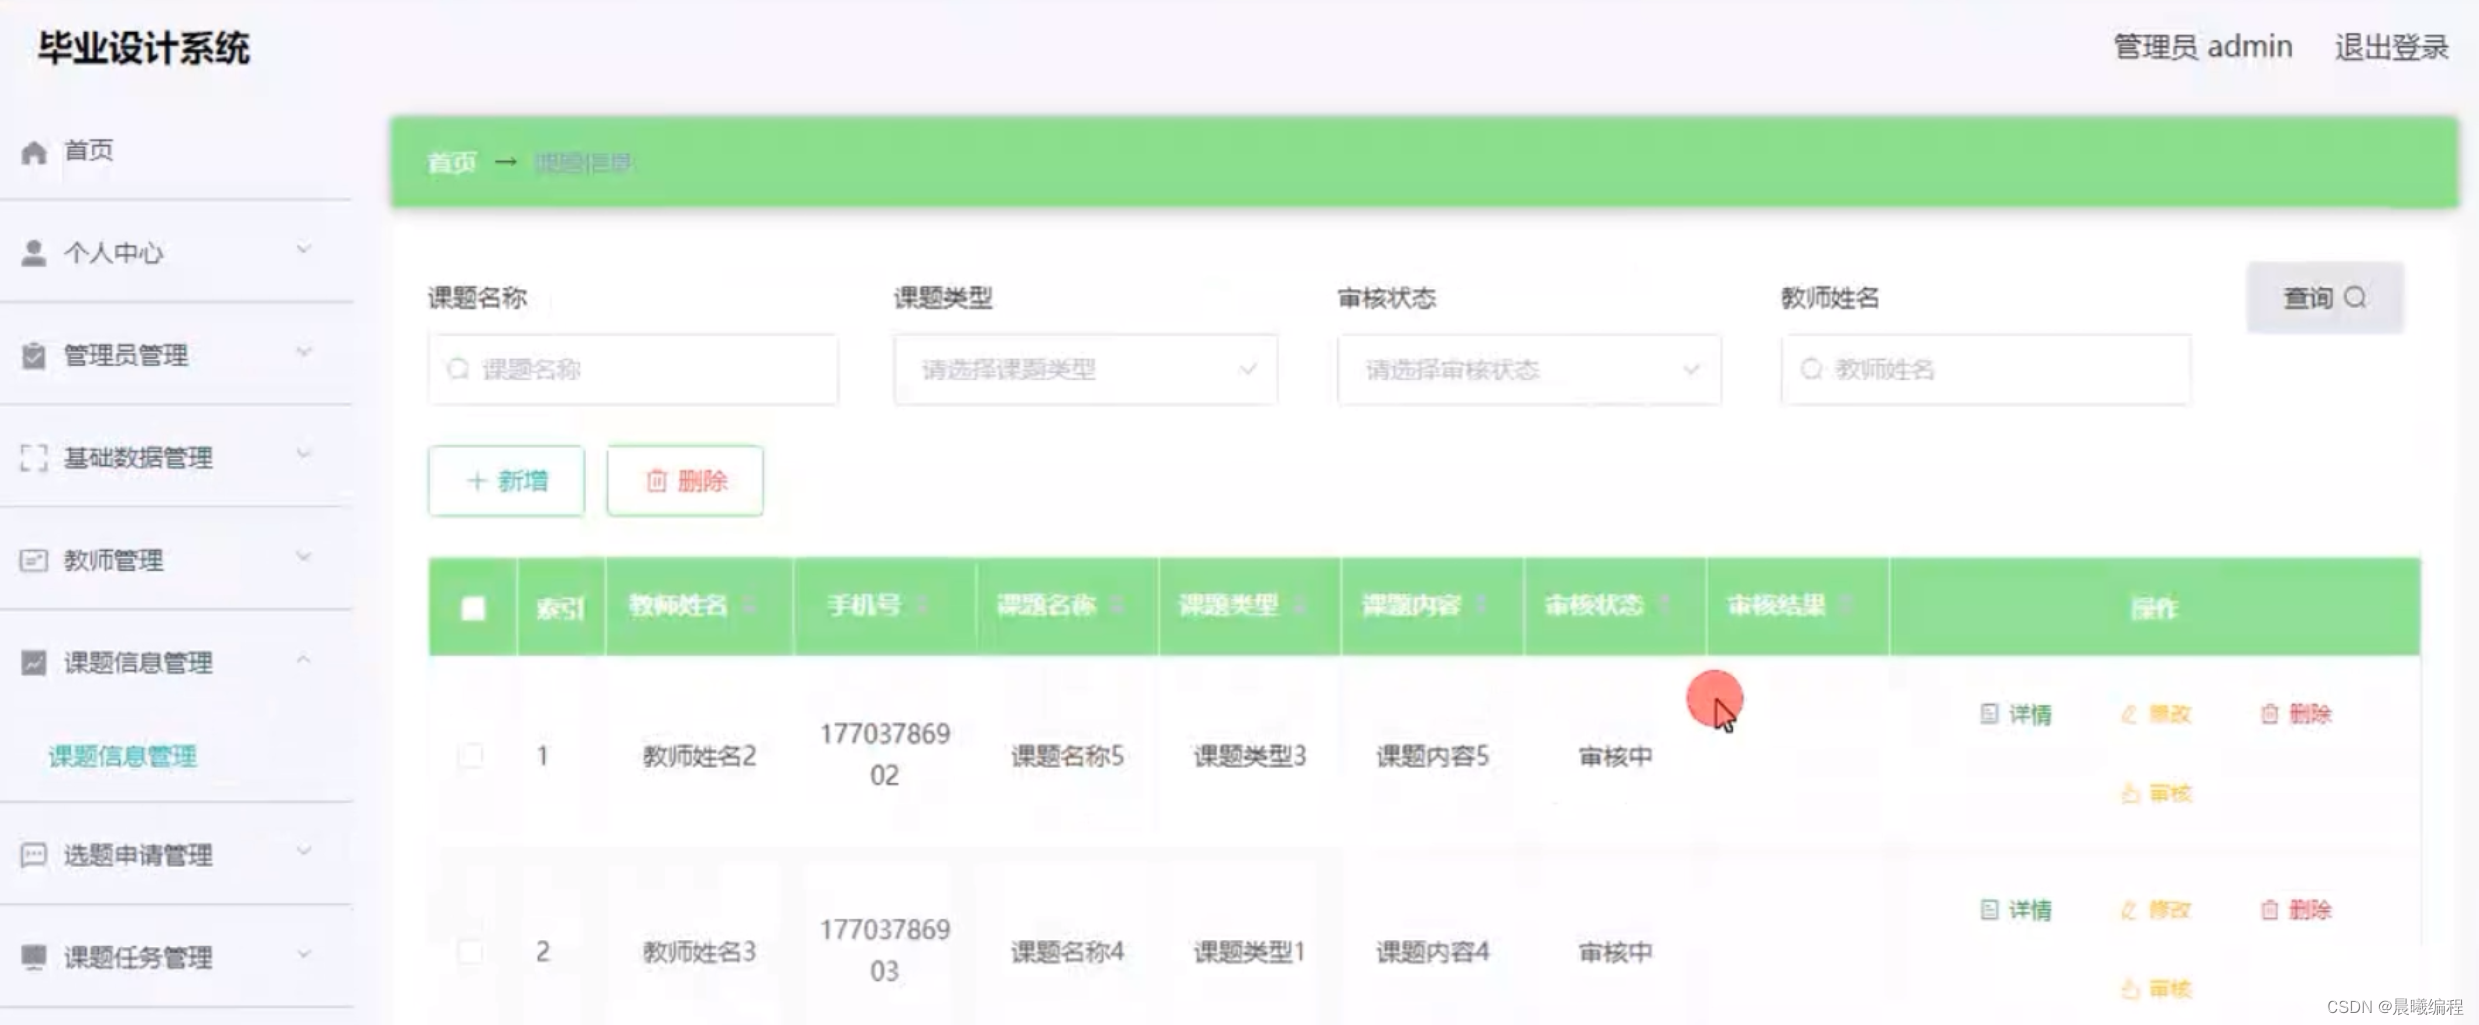Click the 审核中 status in row 1
Image resolution: width=2479 pixels, height=1025 pixels.
click(1615, 757)
